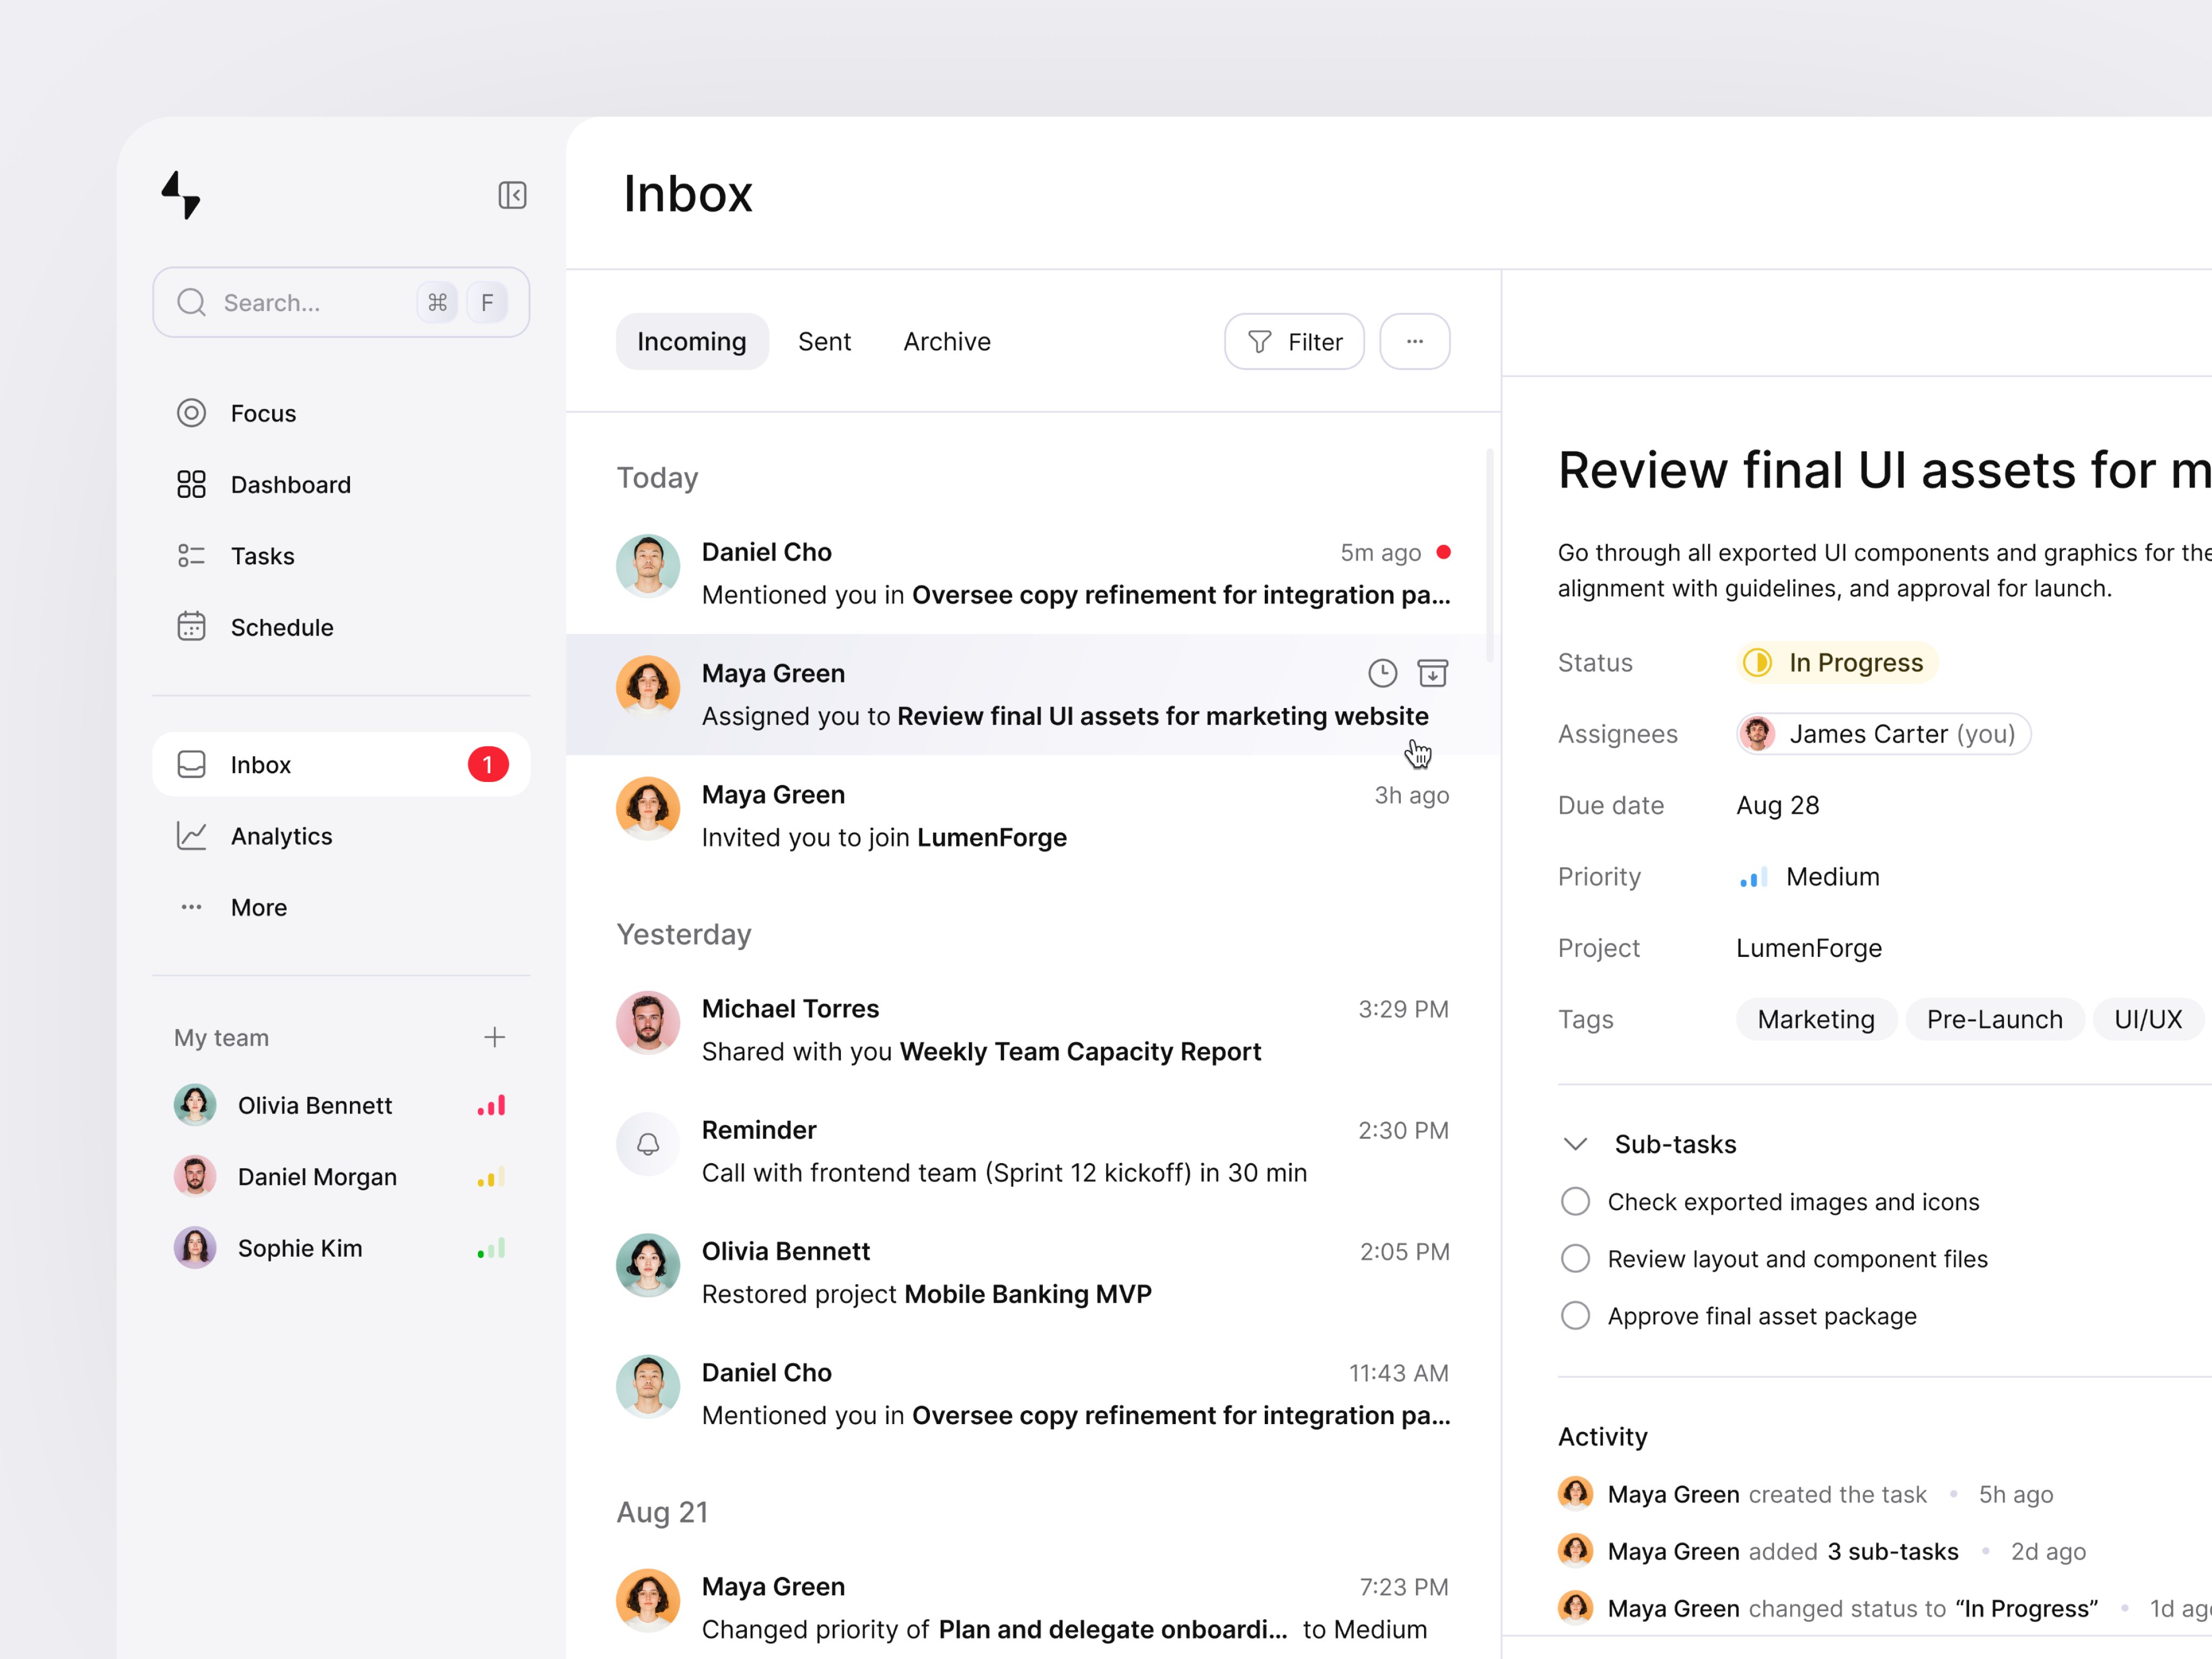The height and width of the screenshot is (1659, 2212).
Task: Check off 'Check exported images and icons'
Action: [1575, 1201]
